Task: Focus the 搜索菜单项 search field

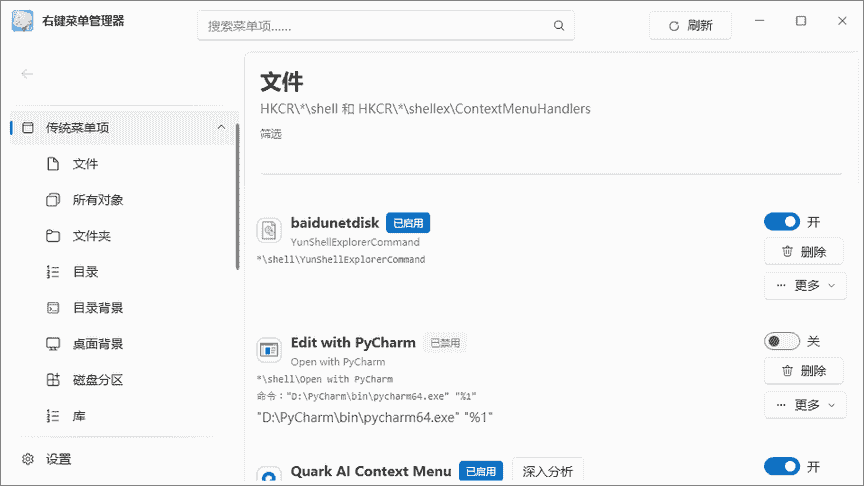Action: point(386,25)
